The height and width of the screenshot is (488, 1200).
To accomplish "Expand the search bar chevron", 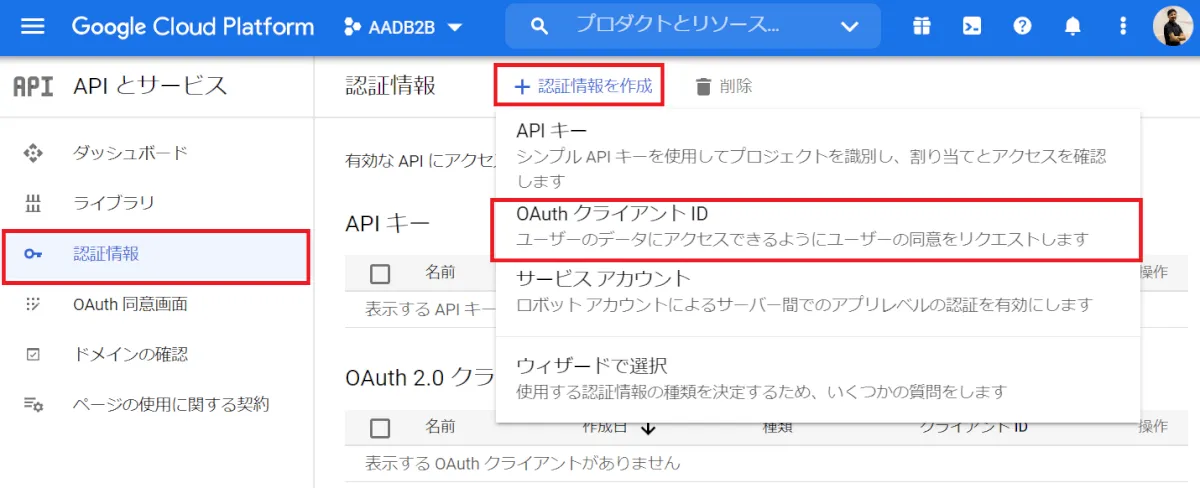I will click(x=850, y=27).
